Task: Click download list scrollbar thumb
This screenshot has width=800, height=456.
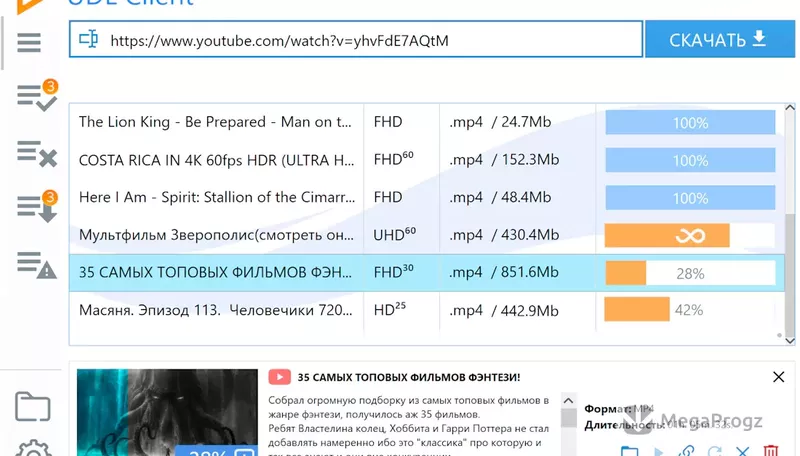Action: point(790,273)
